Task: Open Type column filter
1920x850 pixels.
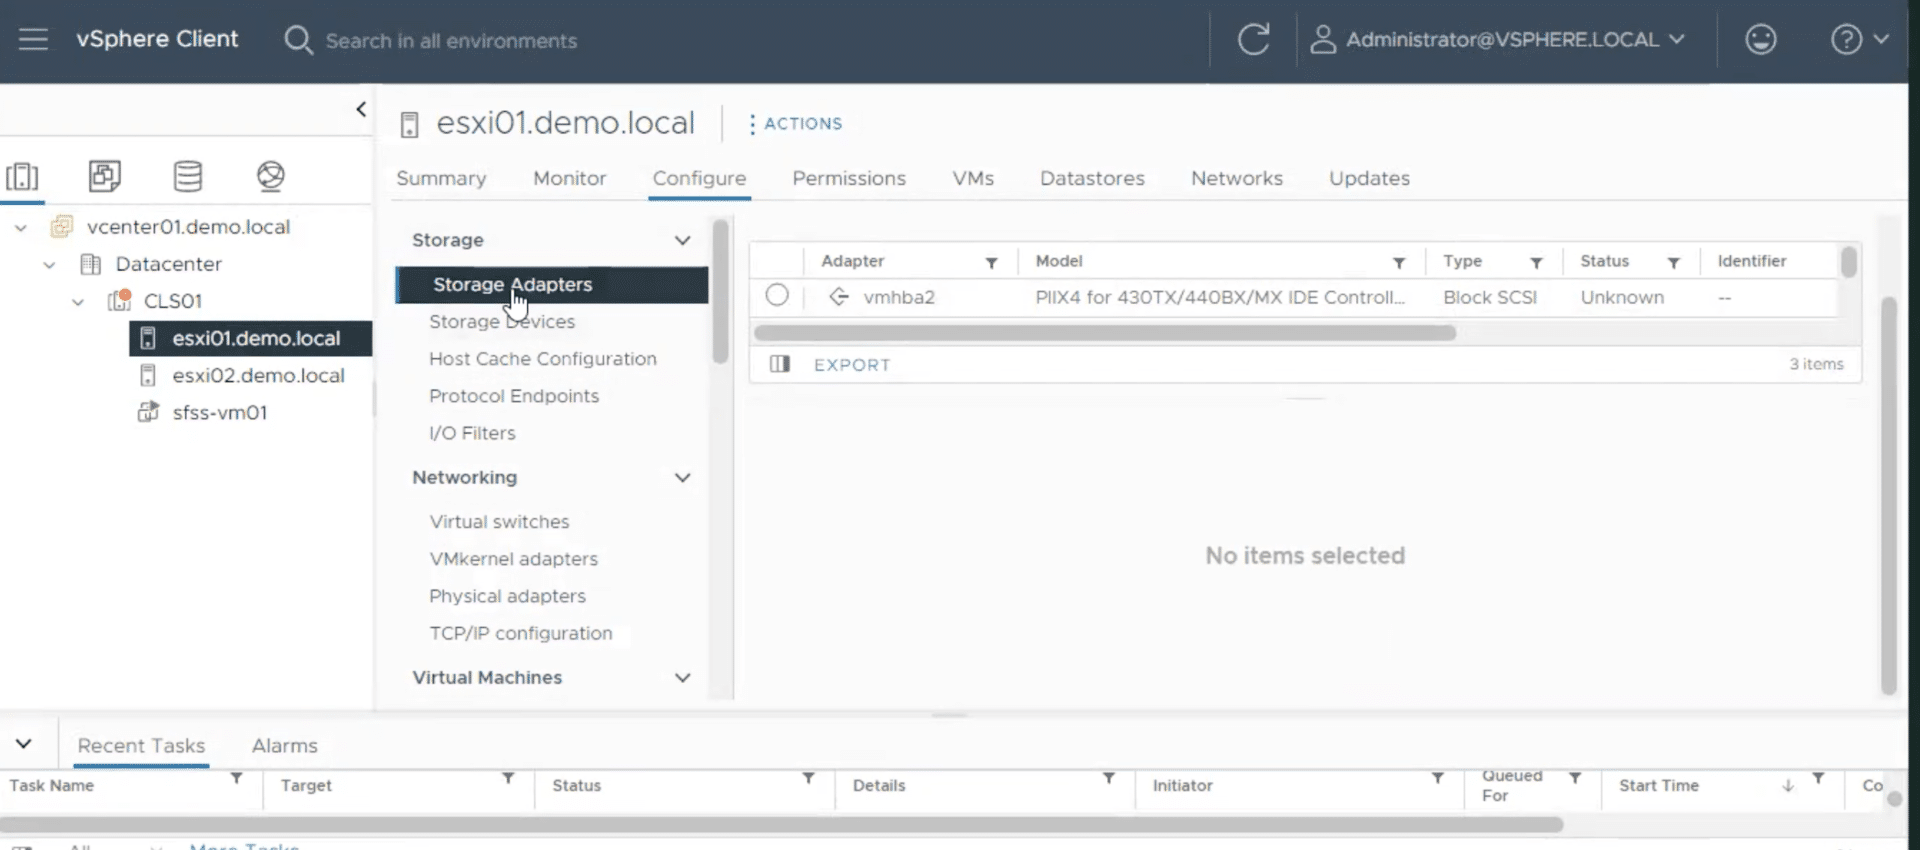Action: click(1536, 262)
